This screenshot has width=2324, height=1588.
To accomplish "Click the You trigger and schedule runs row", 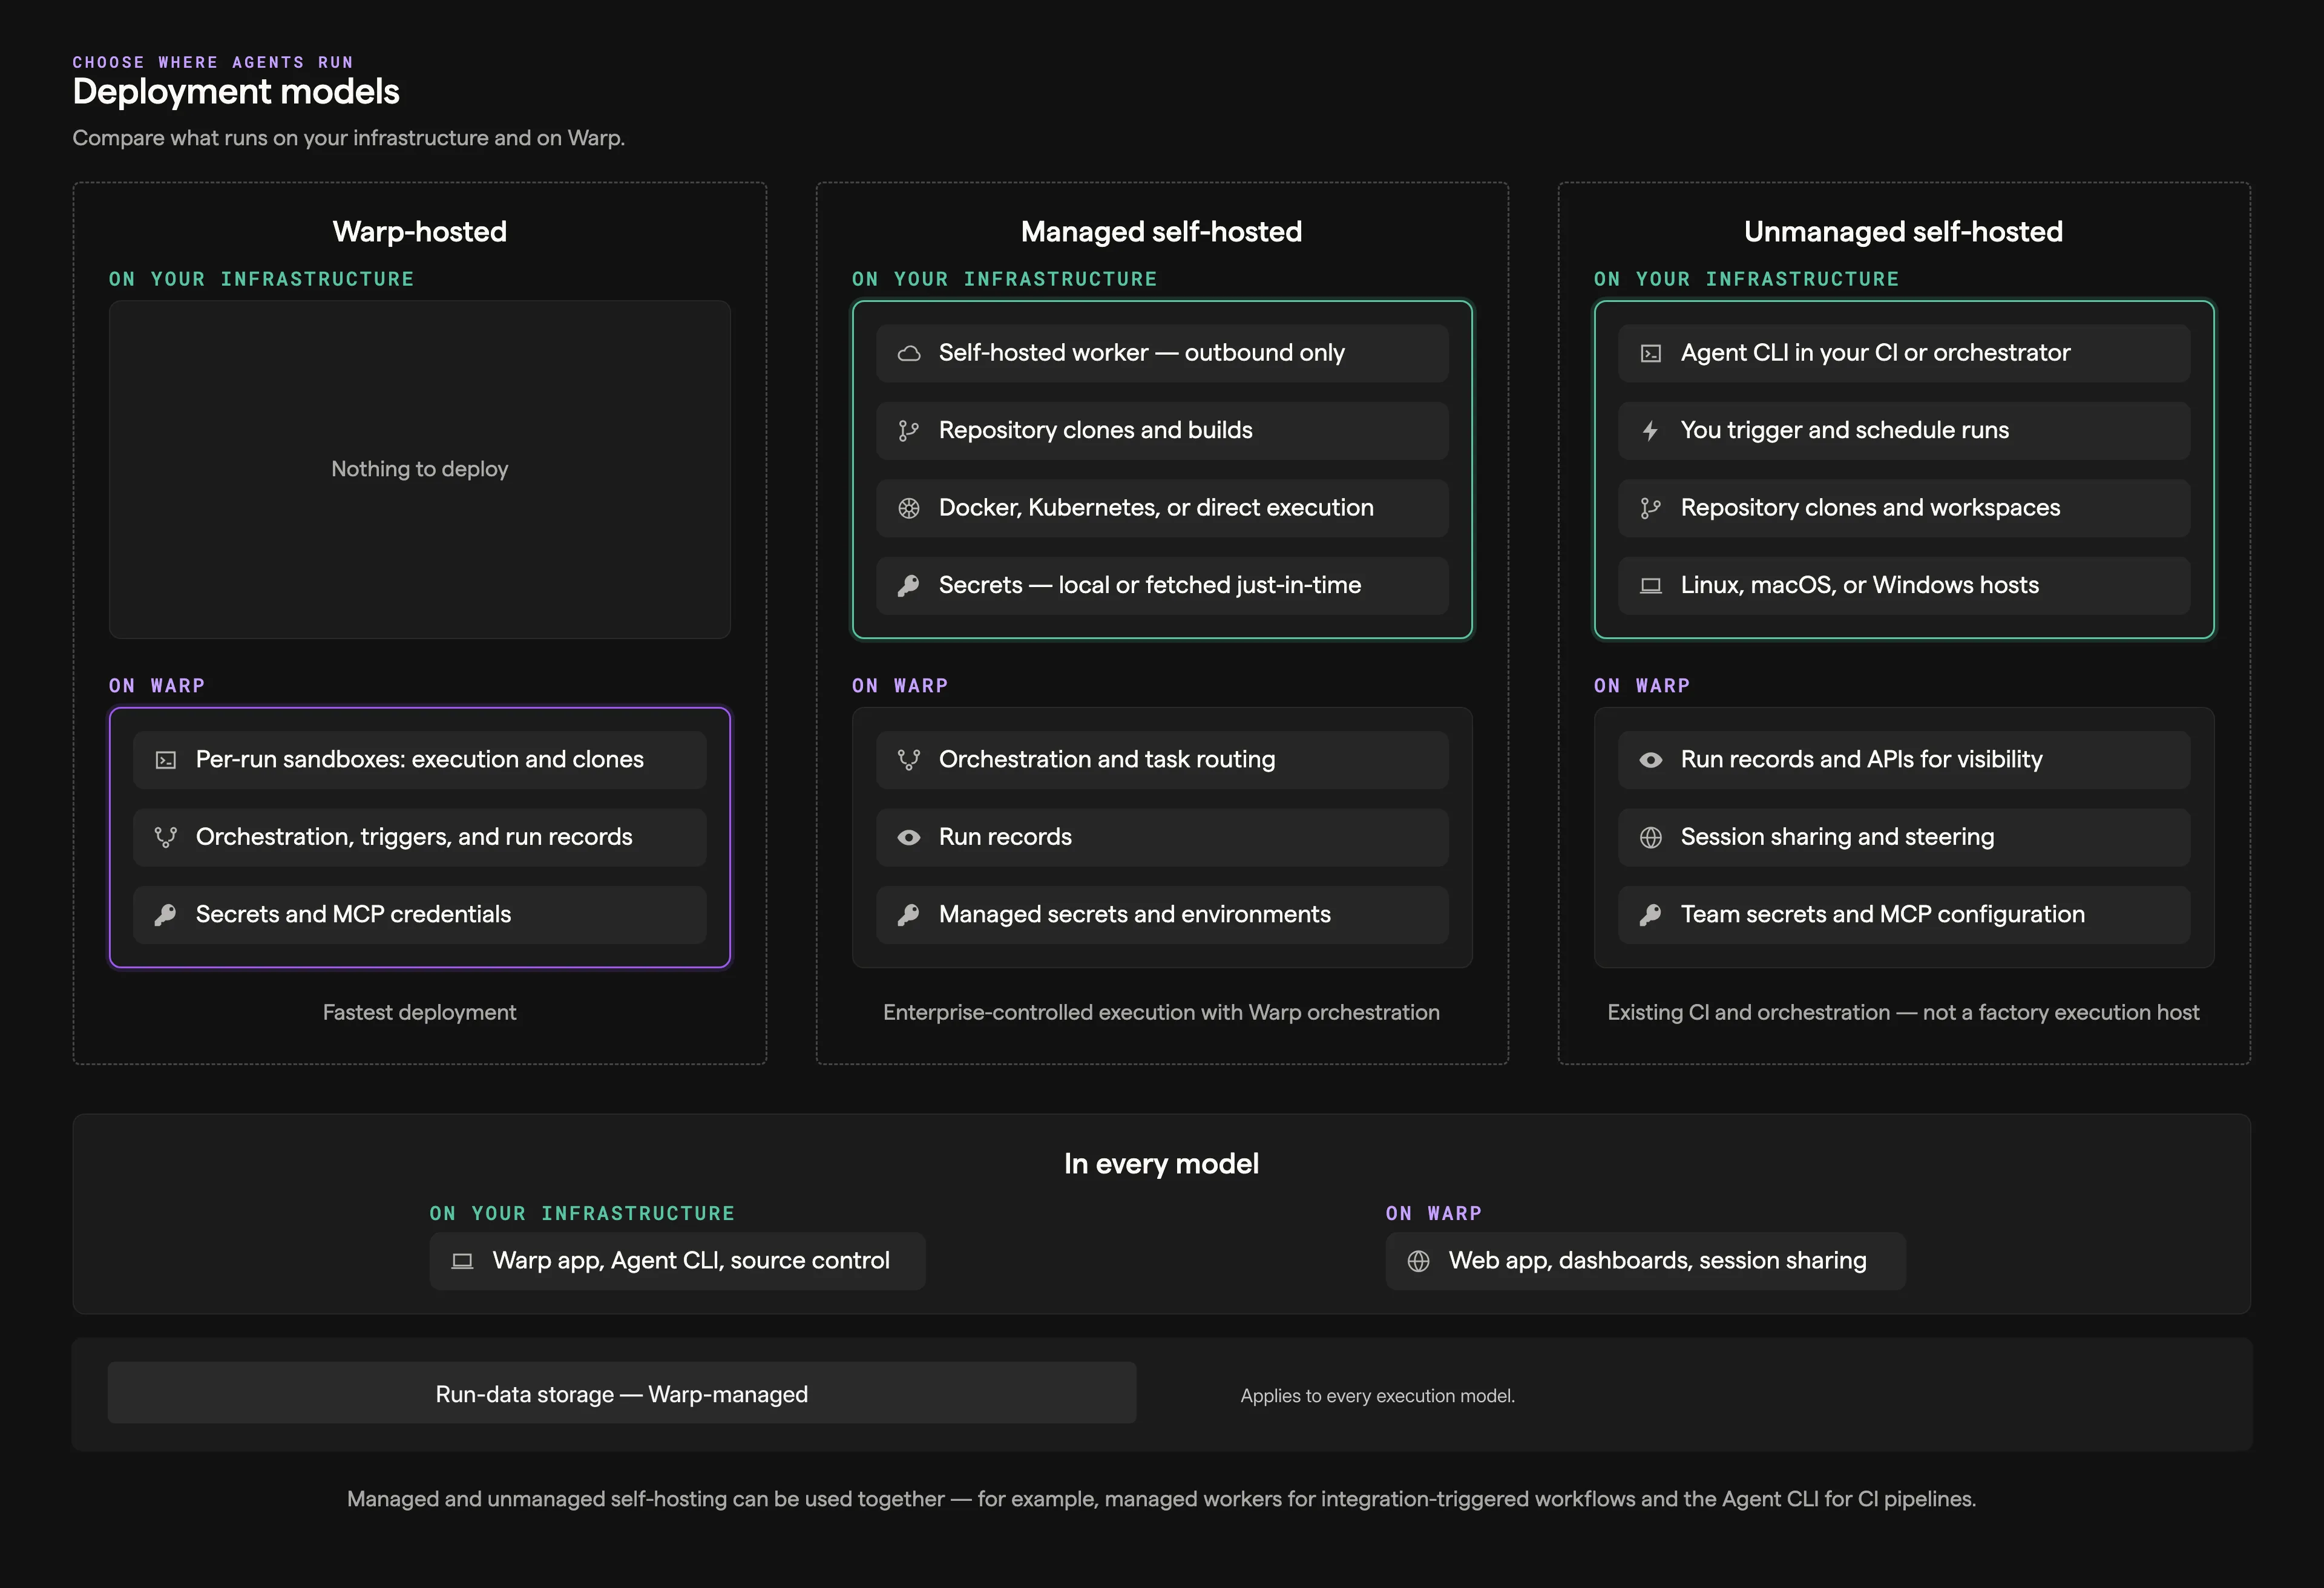I will pos(1903,431).
